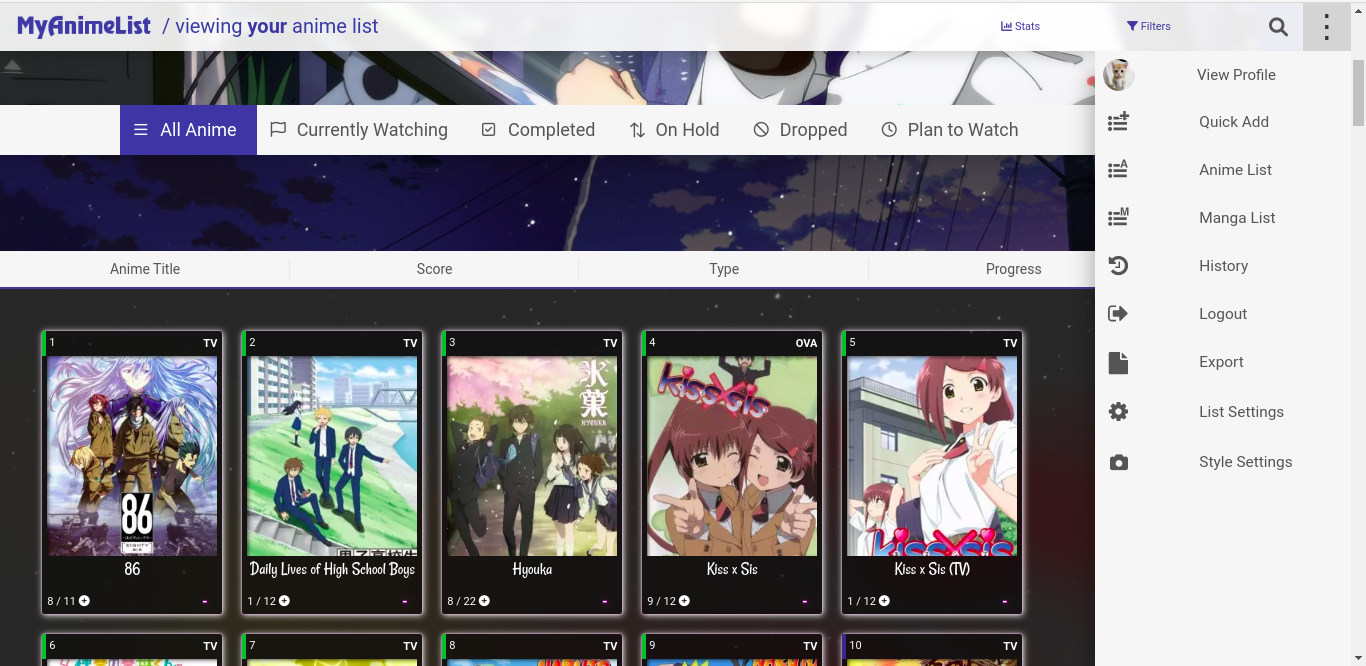Click the Quick Add list-plus icon
Viewport: 1366px width, 666px height.
[1118, 122]
